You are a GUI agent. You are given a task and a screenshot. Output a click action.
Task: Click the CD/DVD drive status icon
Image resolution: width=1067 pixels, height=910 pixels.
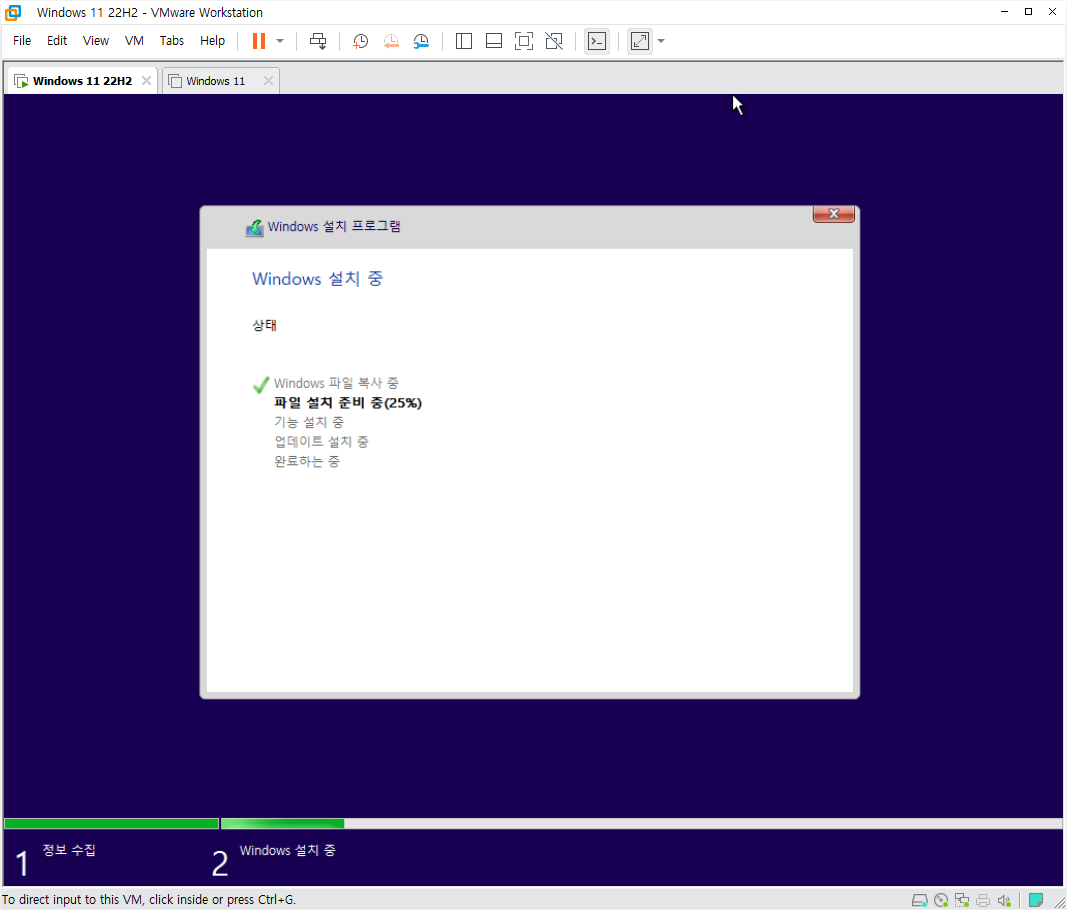click(941, 900)
